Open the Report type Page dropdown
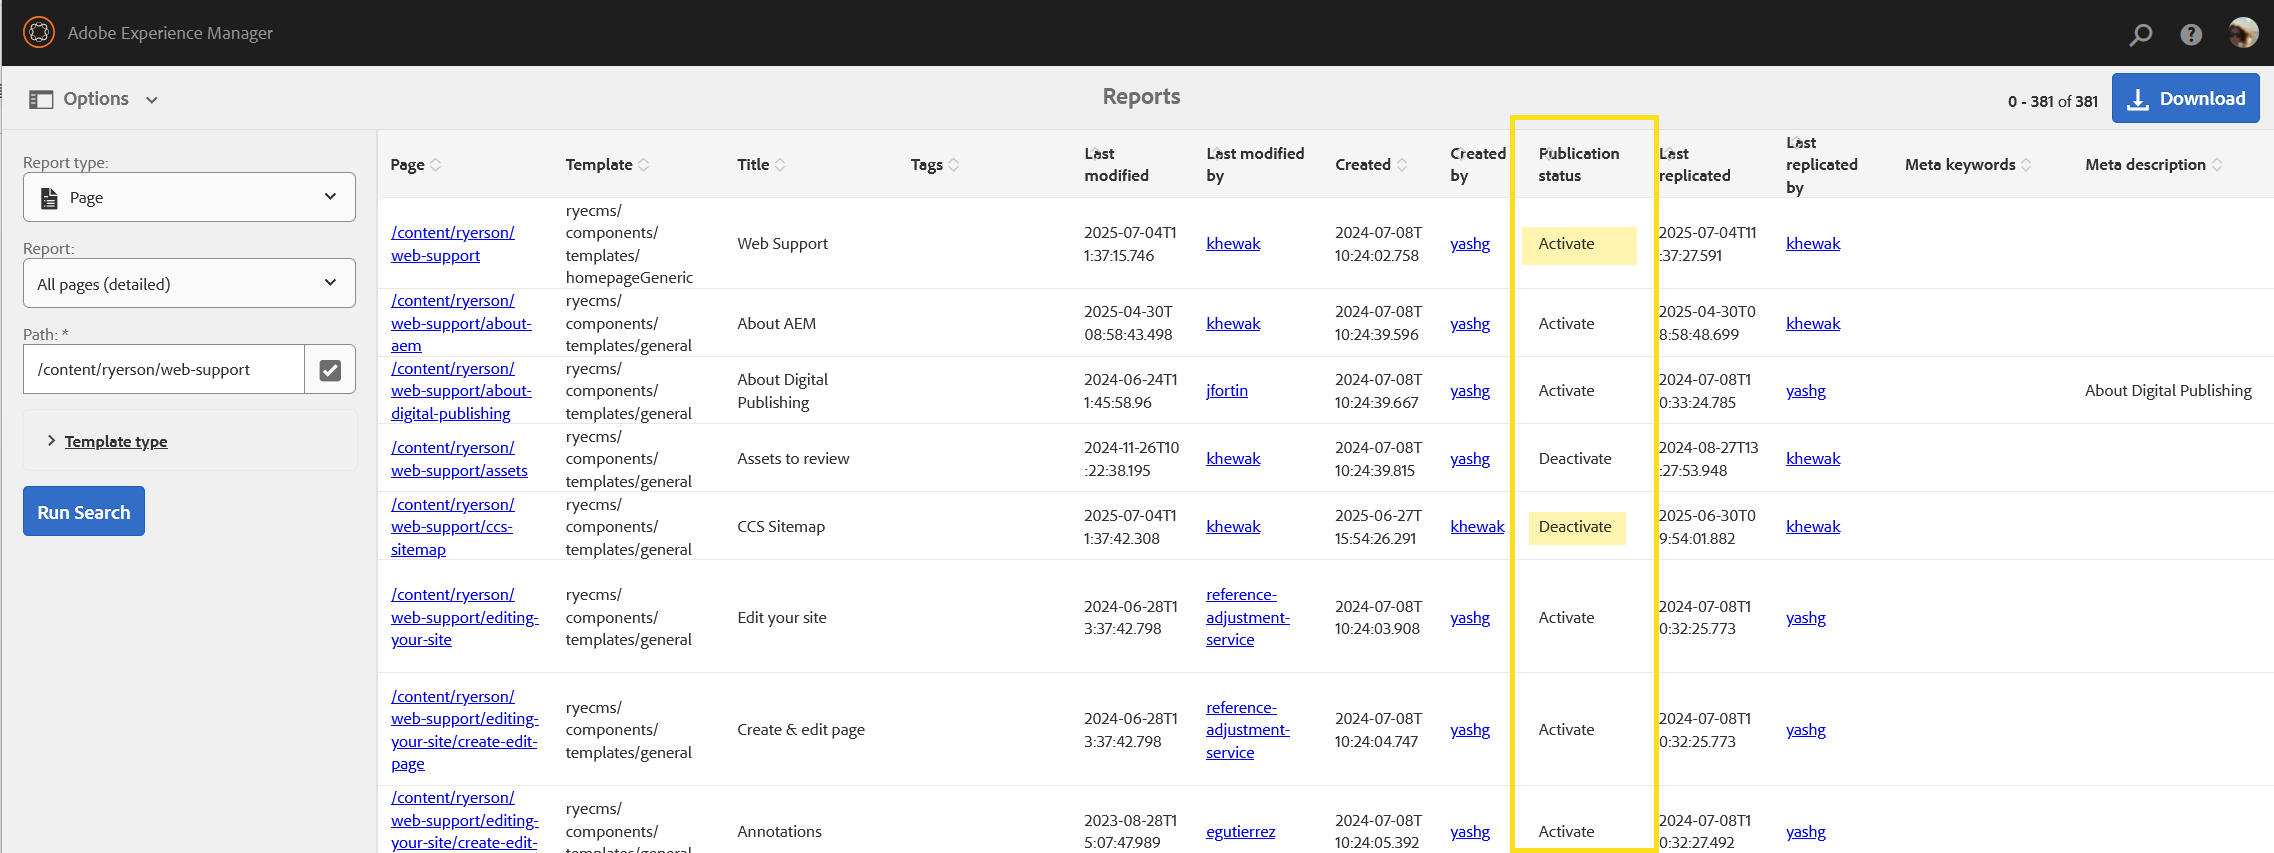 click(189, 197)
